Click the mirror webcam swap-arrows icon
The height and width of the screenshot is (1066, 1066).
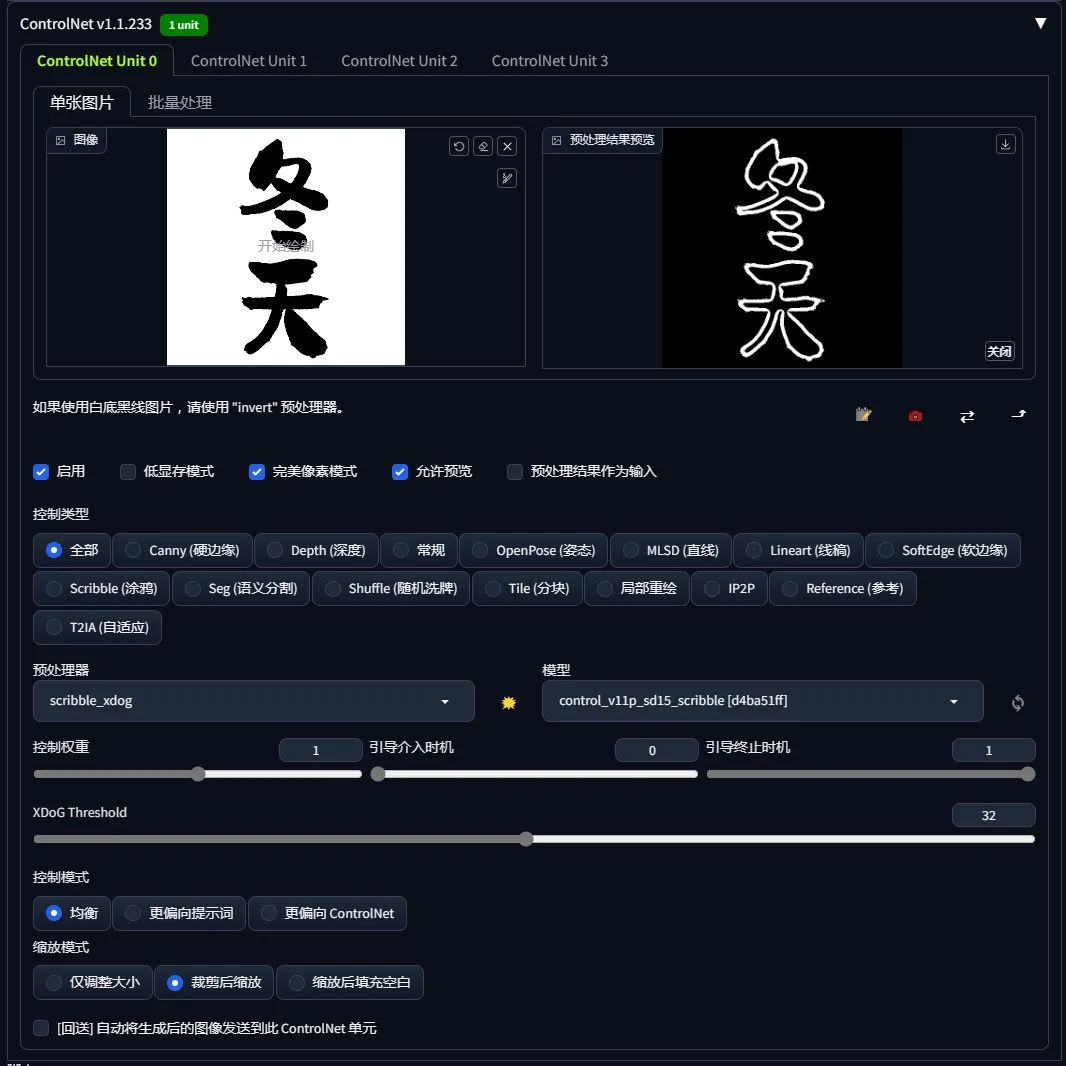point(967,416)
